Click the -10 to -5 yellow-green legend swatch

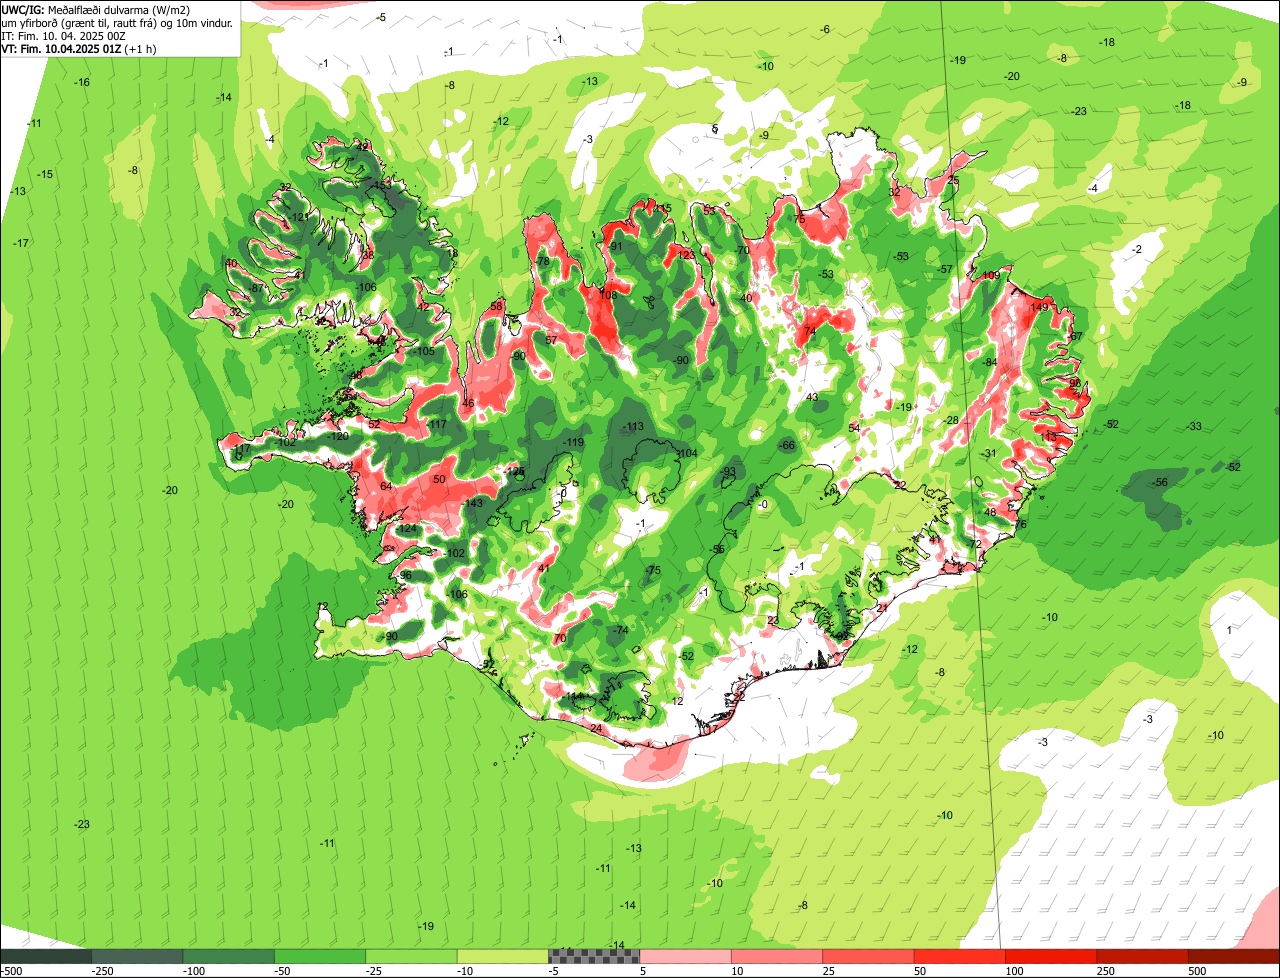pyautogui.click(x=503, y=956)
